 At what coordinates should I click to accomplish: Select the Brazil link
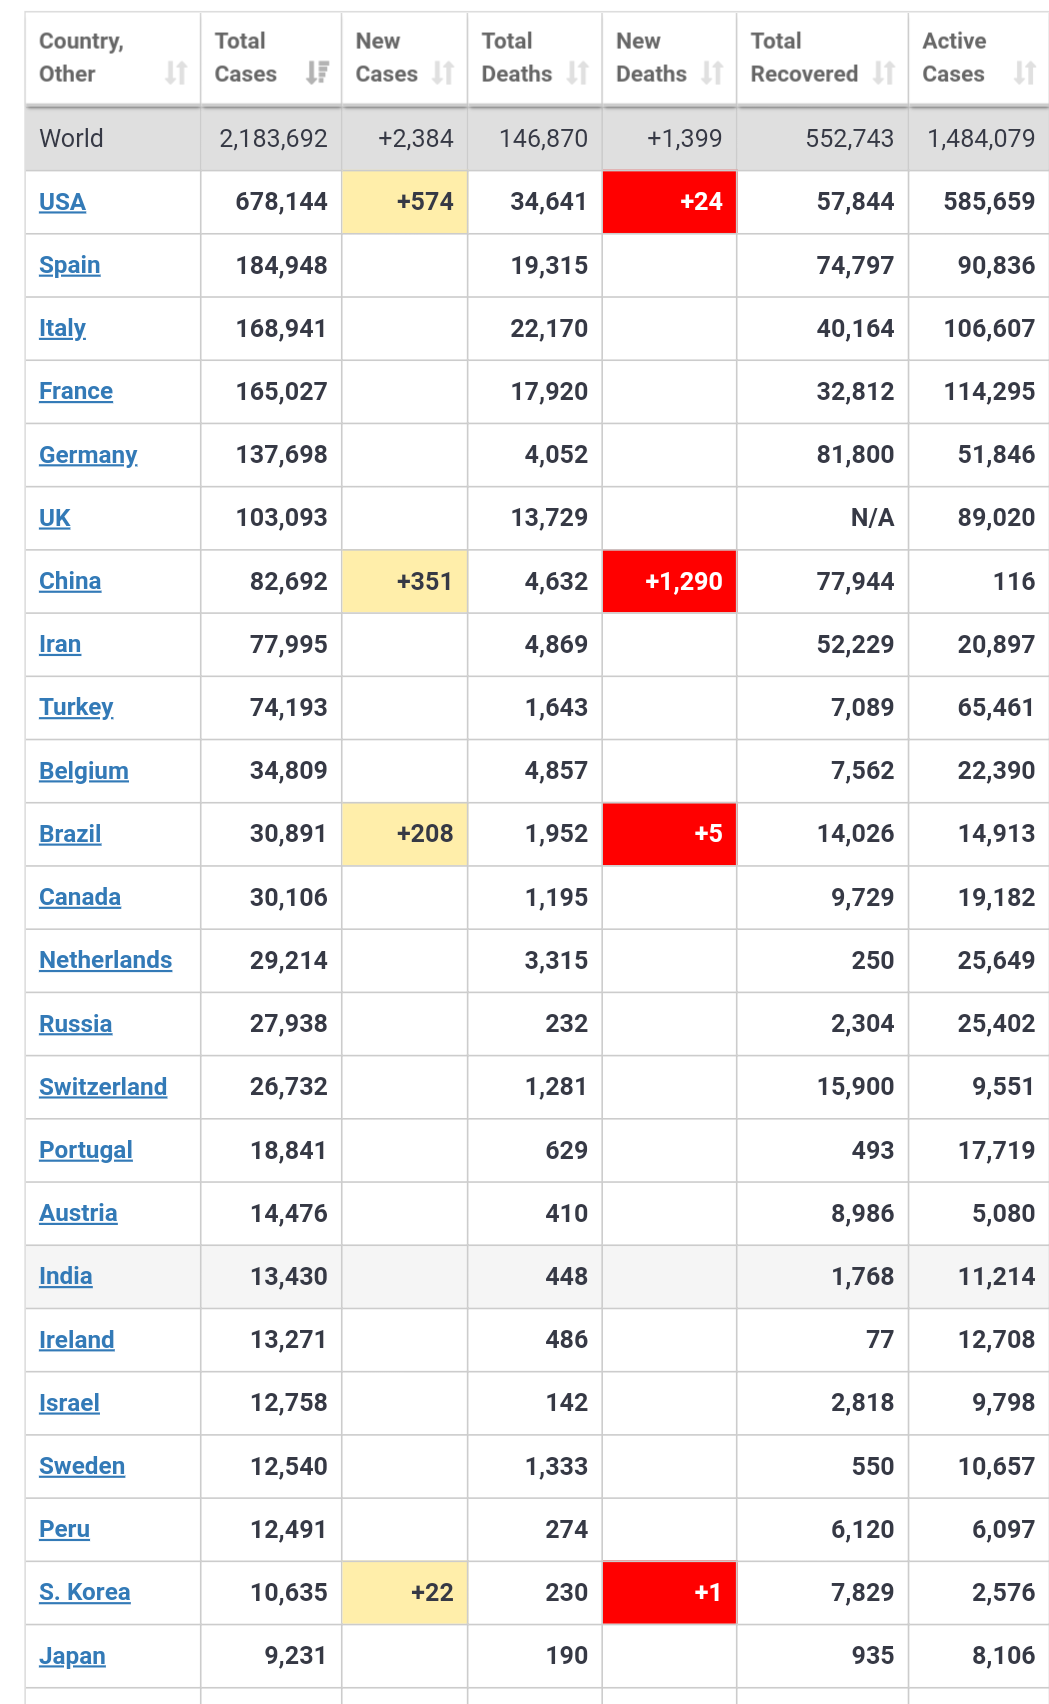tap(70, 834)
